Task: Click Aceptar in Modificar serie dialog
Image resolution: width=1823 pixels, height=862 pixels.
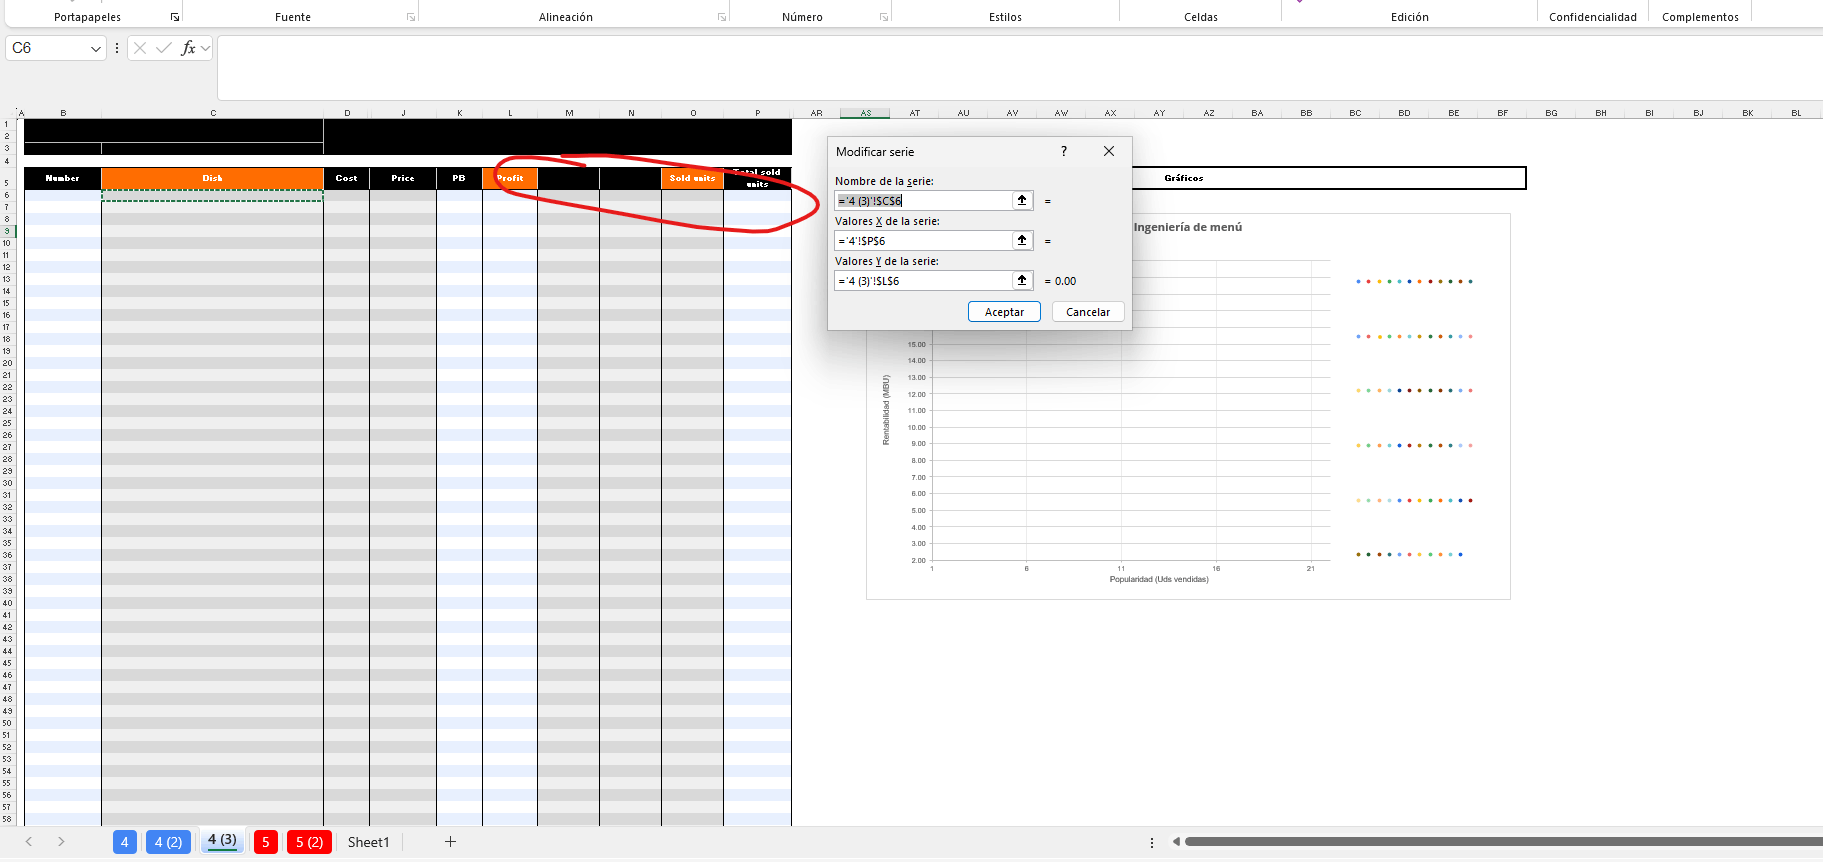Action: tap(1004, 312)
